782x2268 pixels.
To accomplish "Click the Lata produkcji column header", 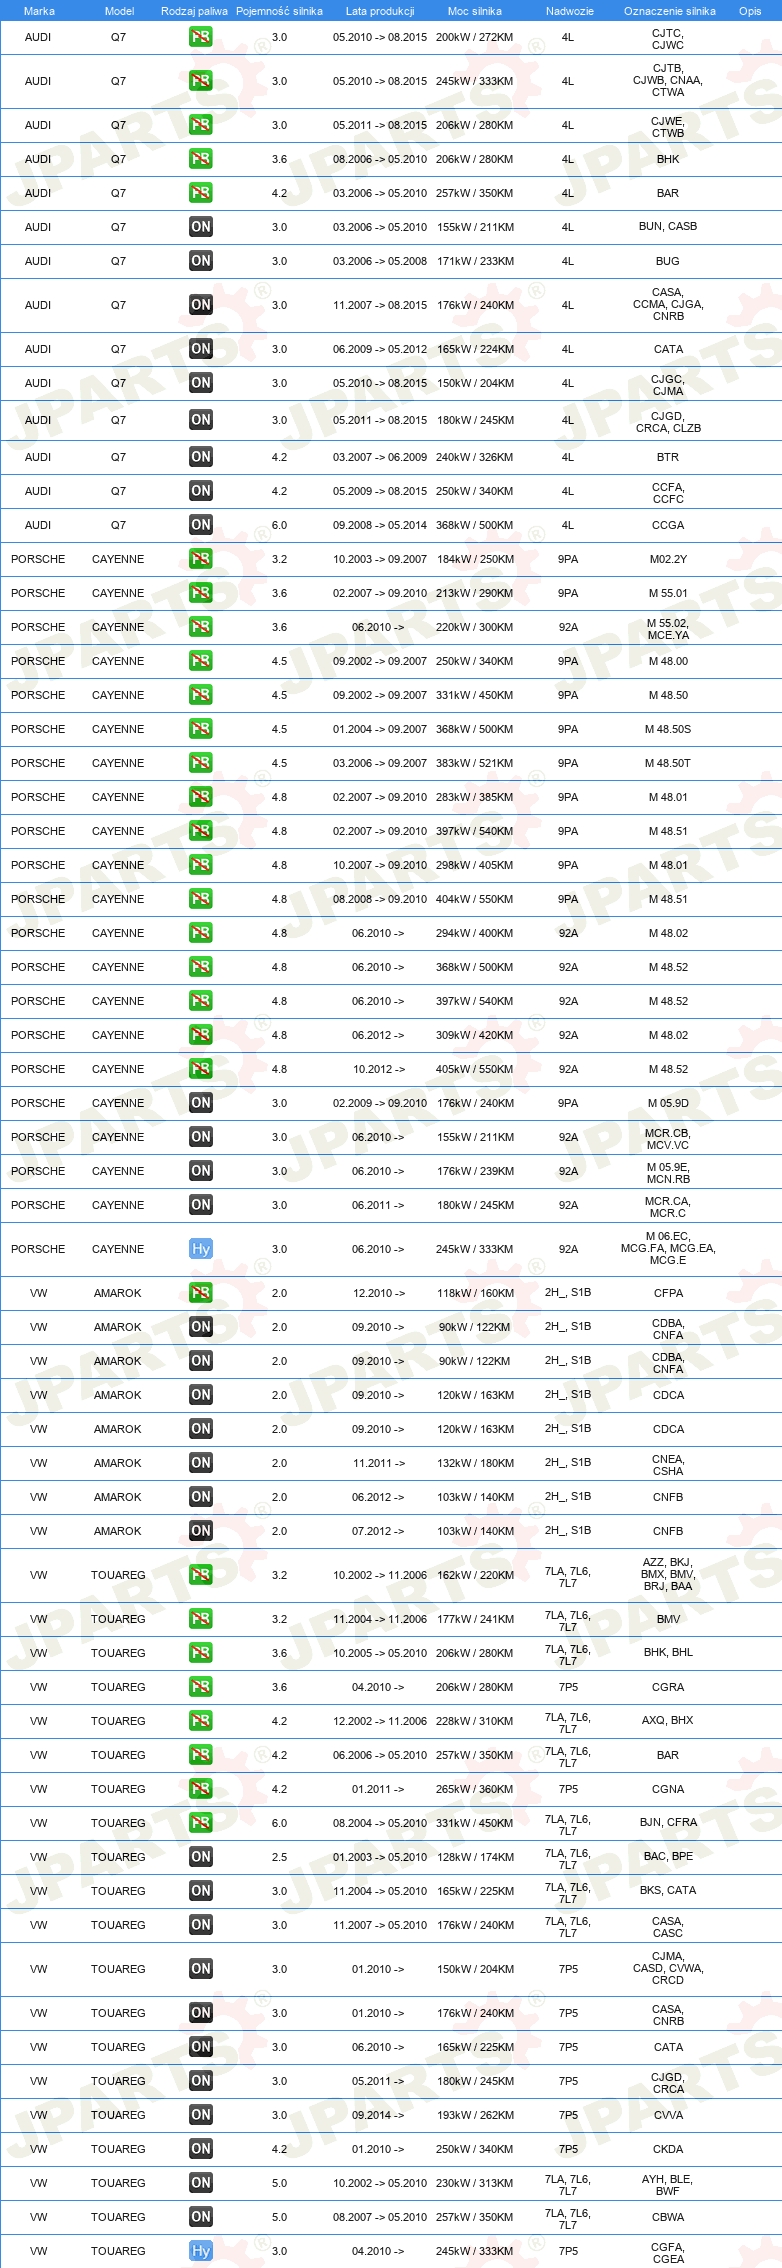I will pos(380,11).
